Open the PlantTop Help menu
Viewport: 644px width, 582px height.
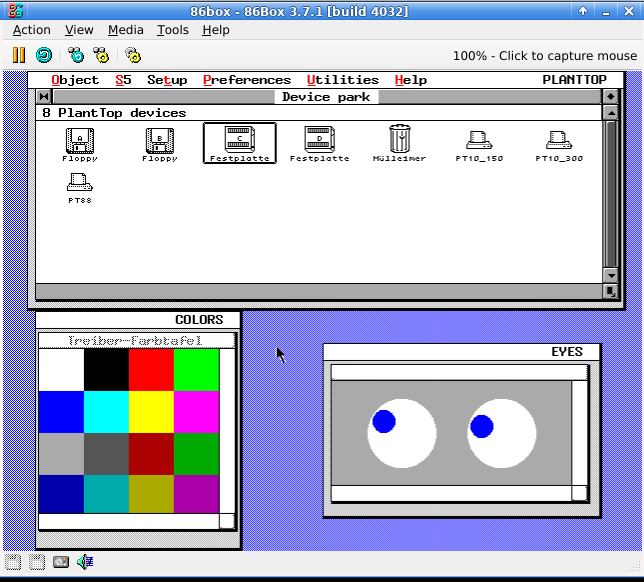coord(411,80)
